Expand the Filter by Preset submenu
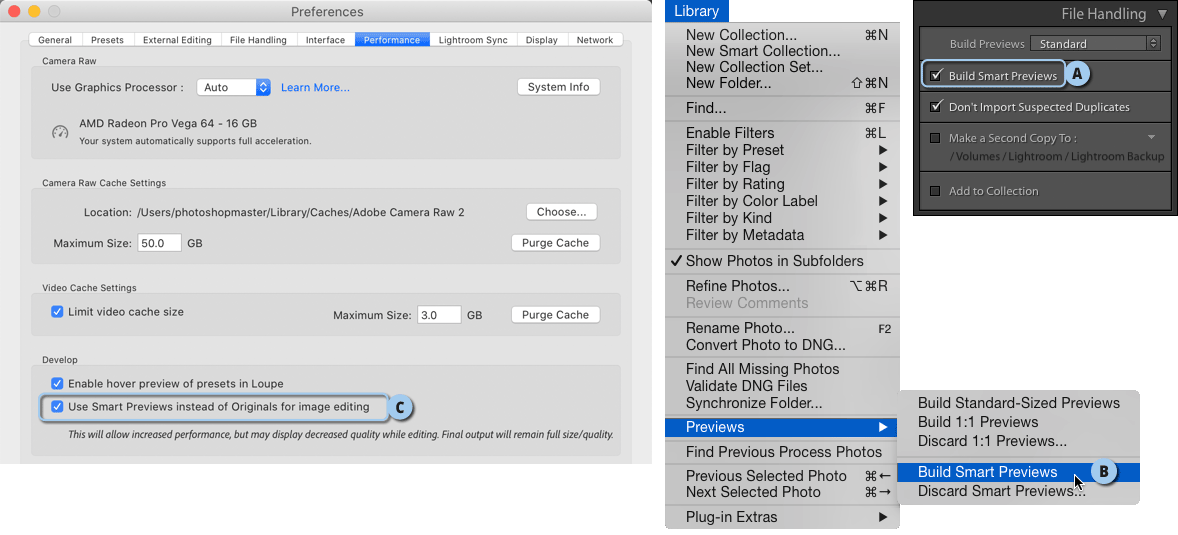 coord(782,150)
